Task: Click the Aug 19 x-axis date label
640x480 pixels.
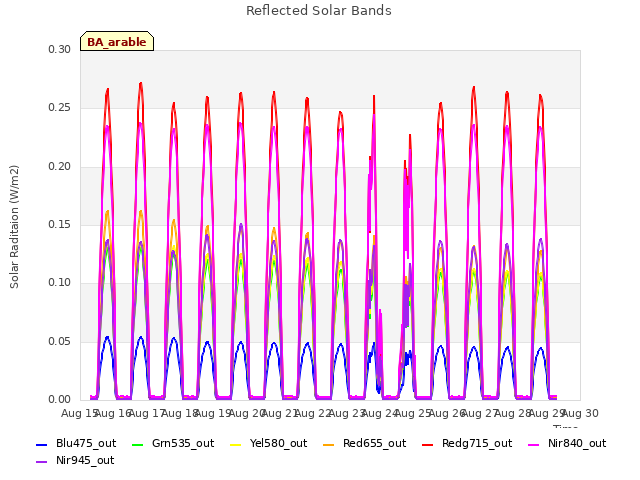Action: [x=213, y=413]
